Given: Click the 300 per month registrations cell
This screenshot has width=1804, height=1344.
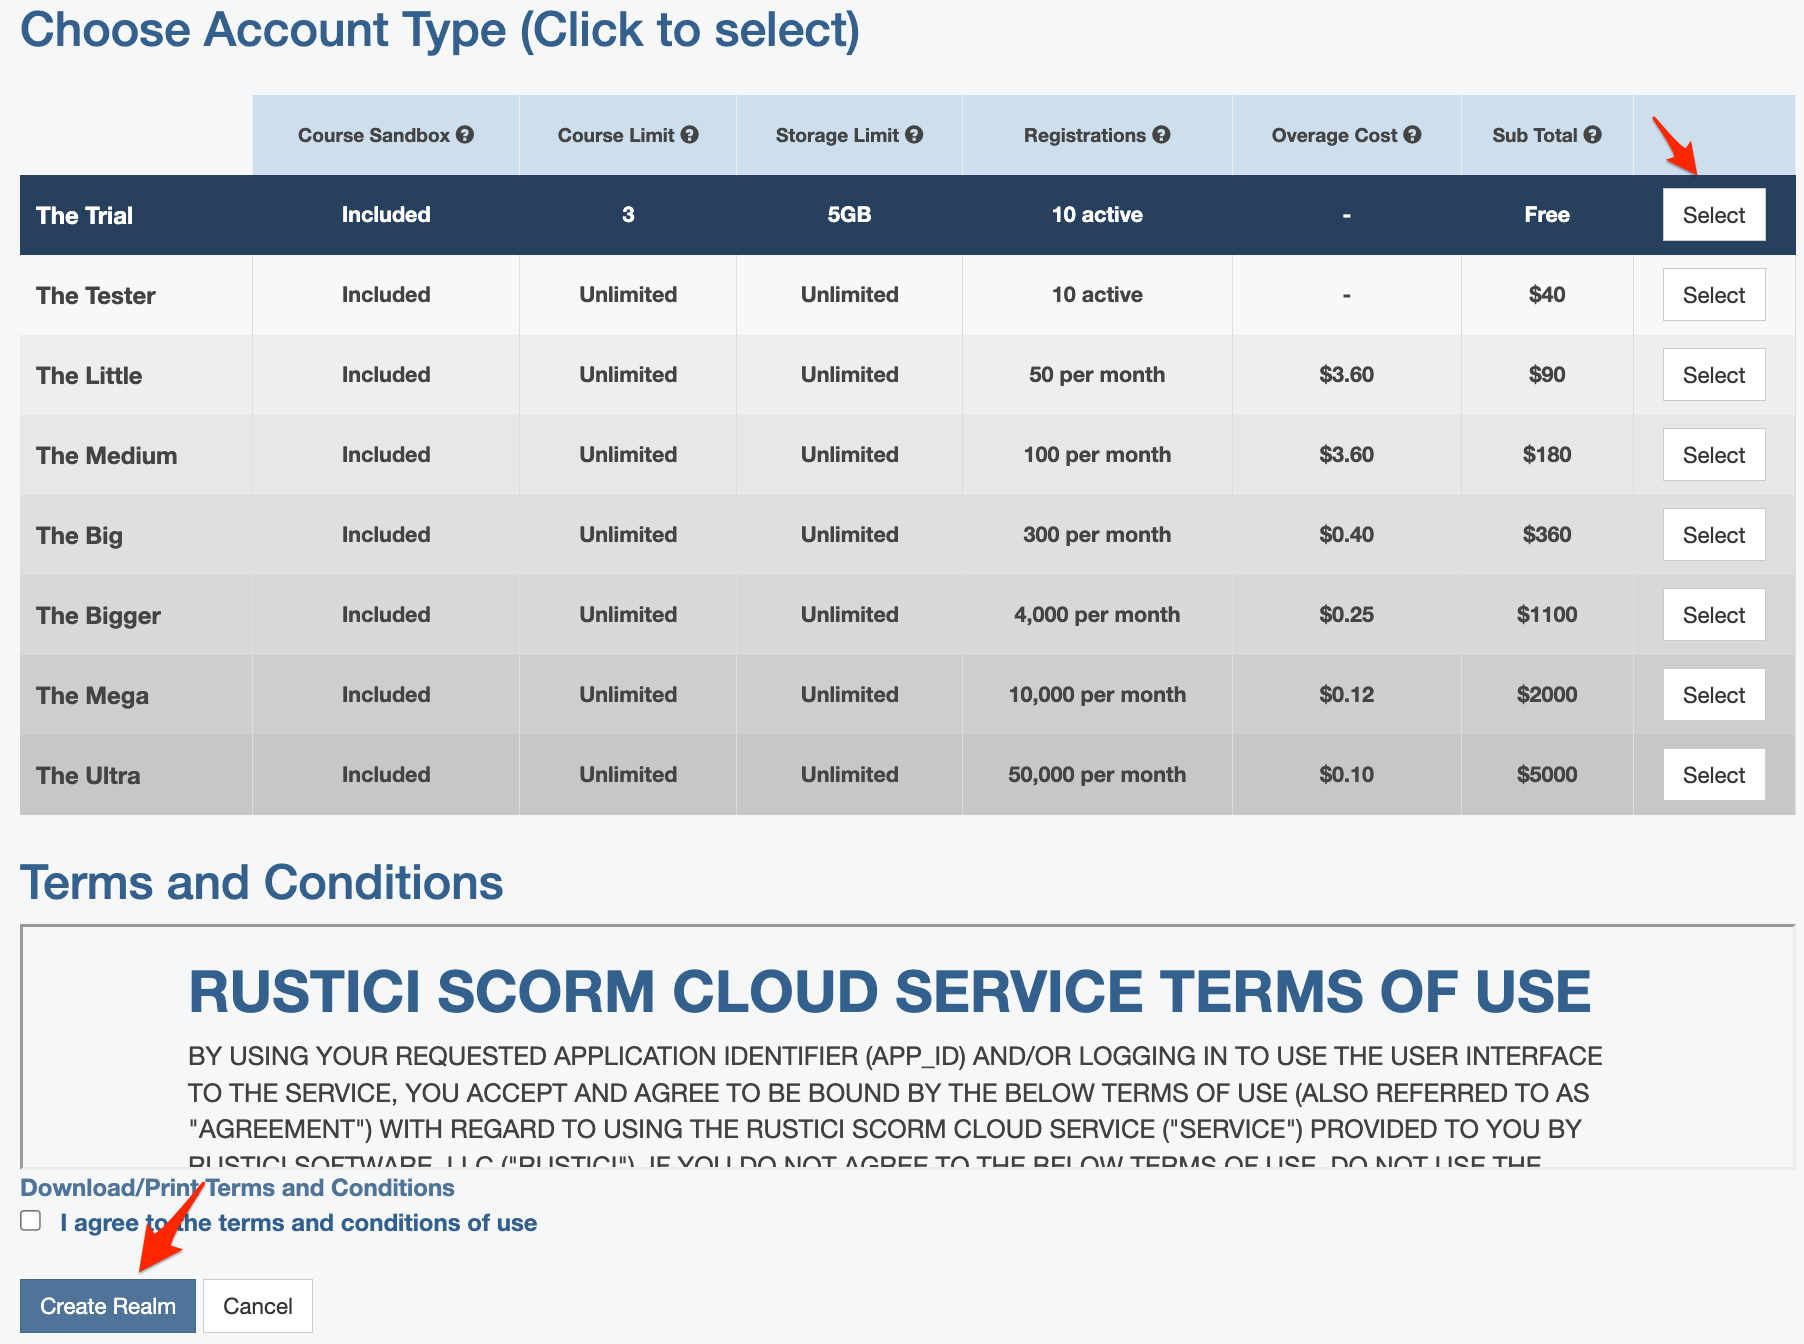Looking at the screenshot, I should coord(1097,535).
